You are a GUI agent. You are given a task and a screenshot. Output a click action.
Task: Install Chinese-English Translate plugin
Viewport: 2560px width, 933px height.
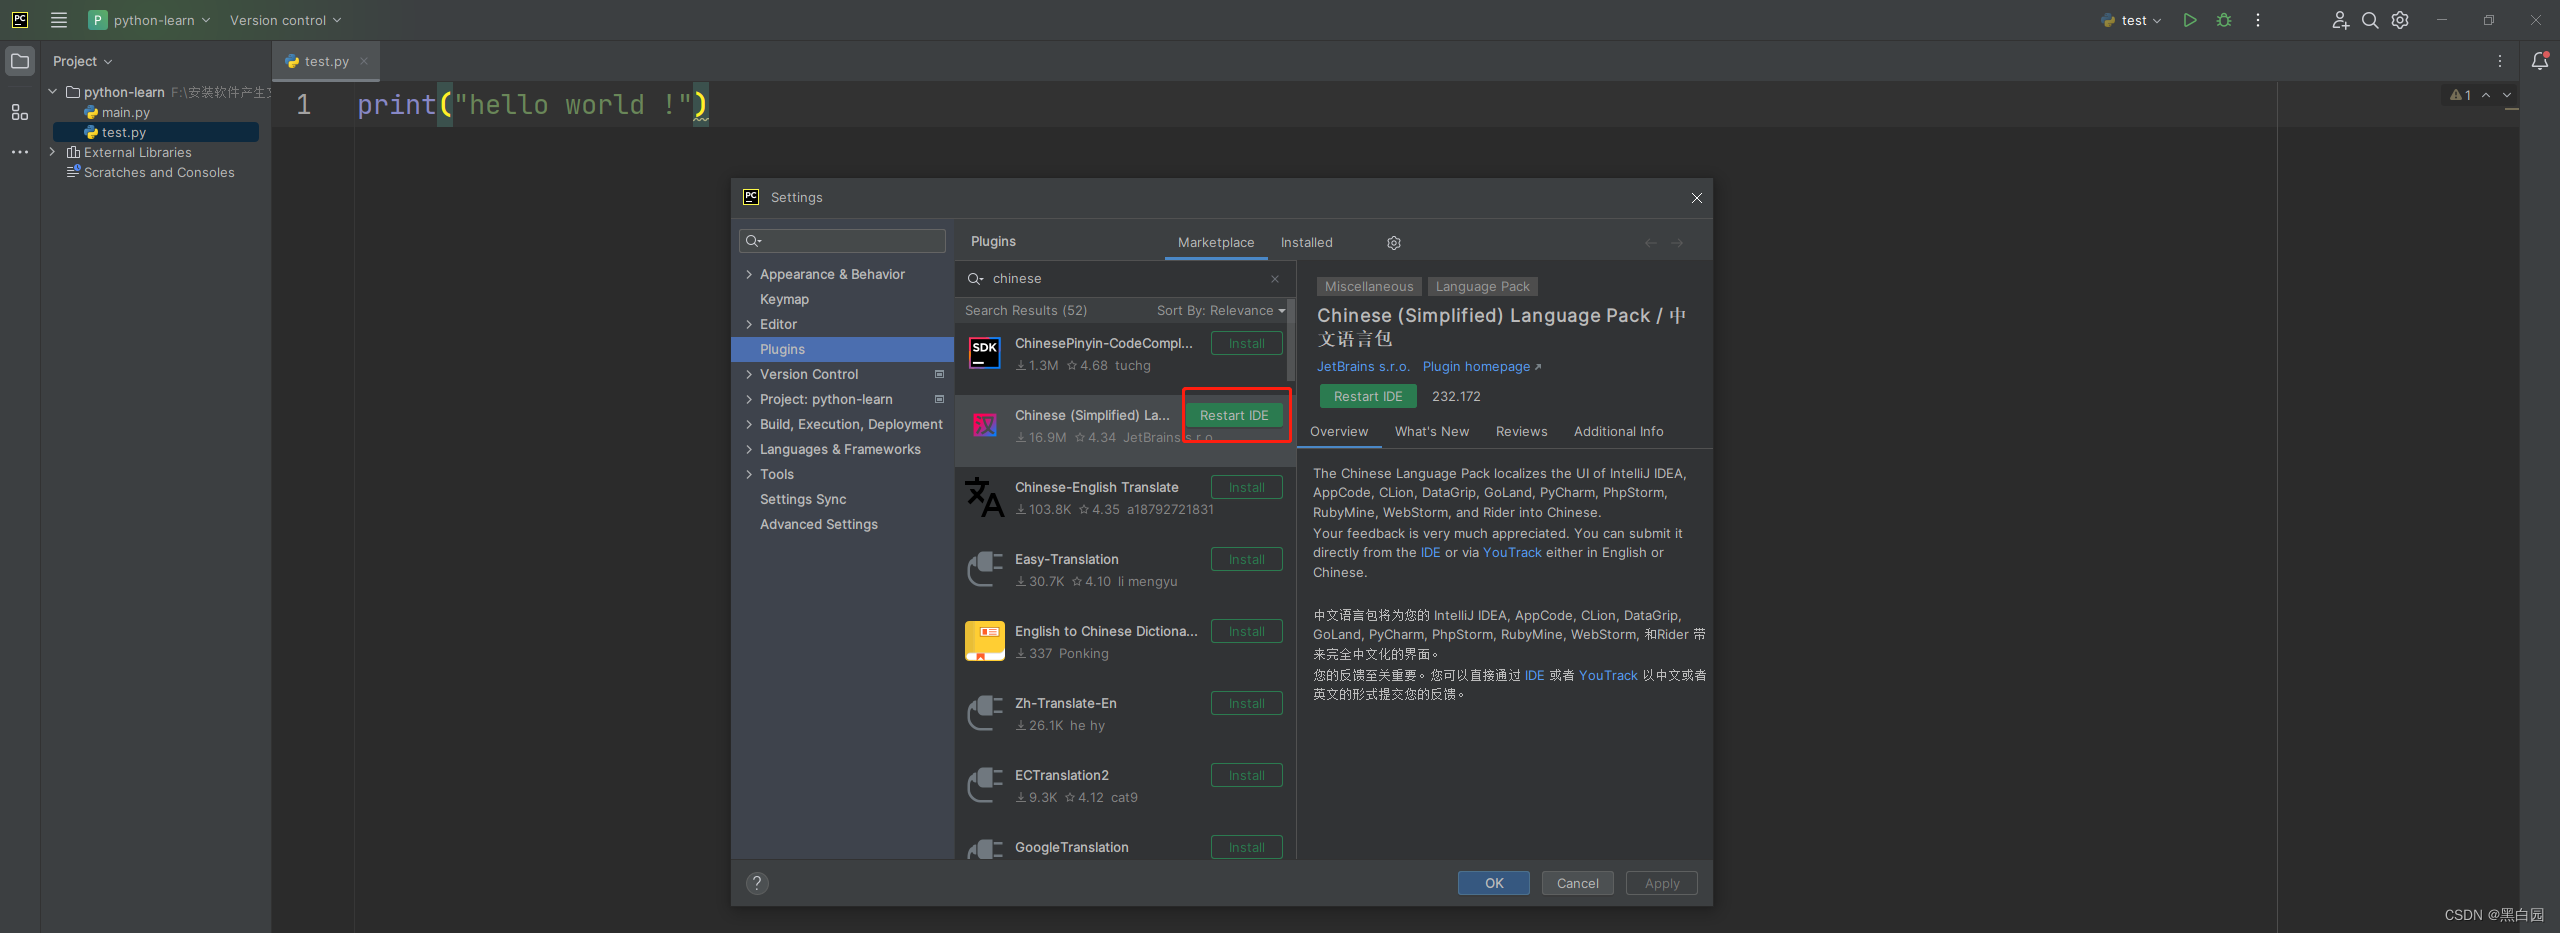point(1246,487)
